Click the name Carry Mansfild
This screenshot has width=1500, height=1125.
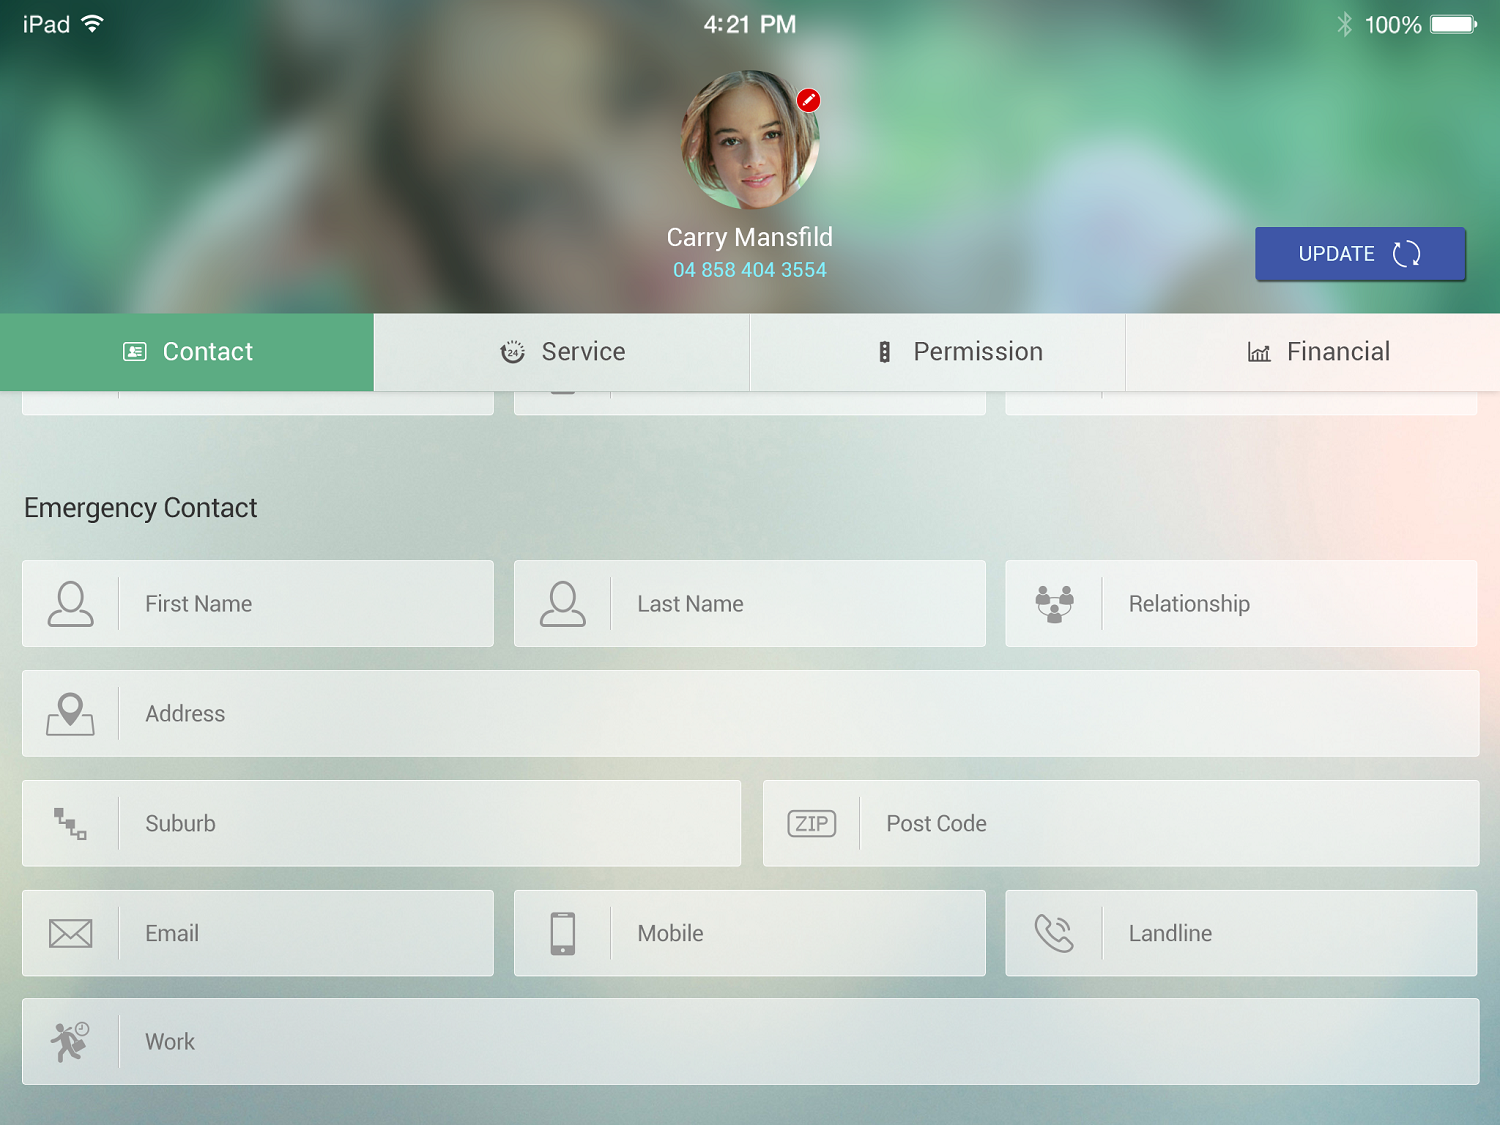[750, 238]
